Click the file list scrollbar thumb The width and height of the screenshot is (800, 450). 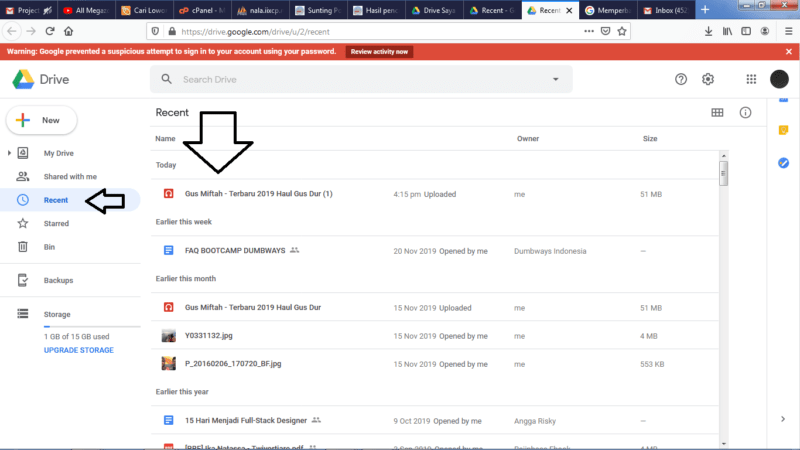(x=723, y=173)
